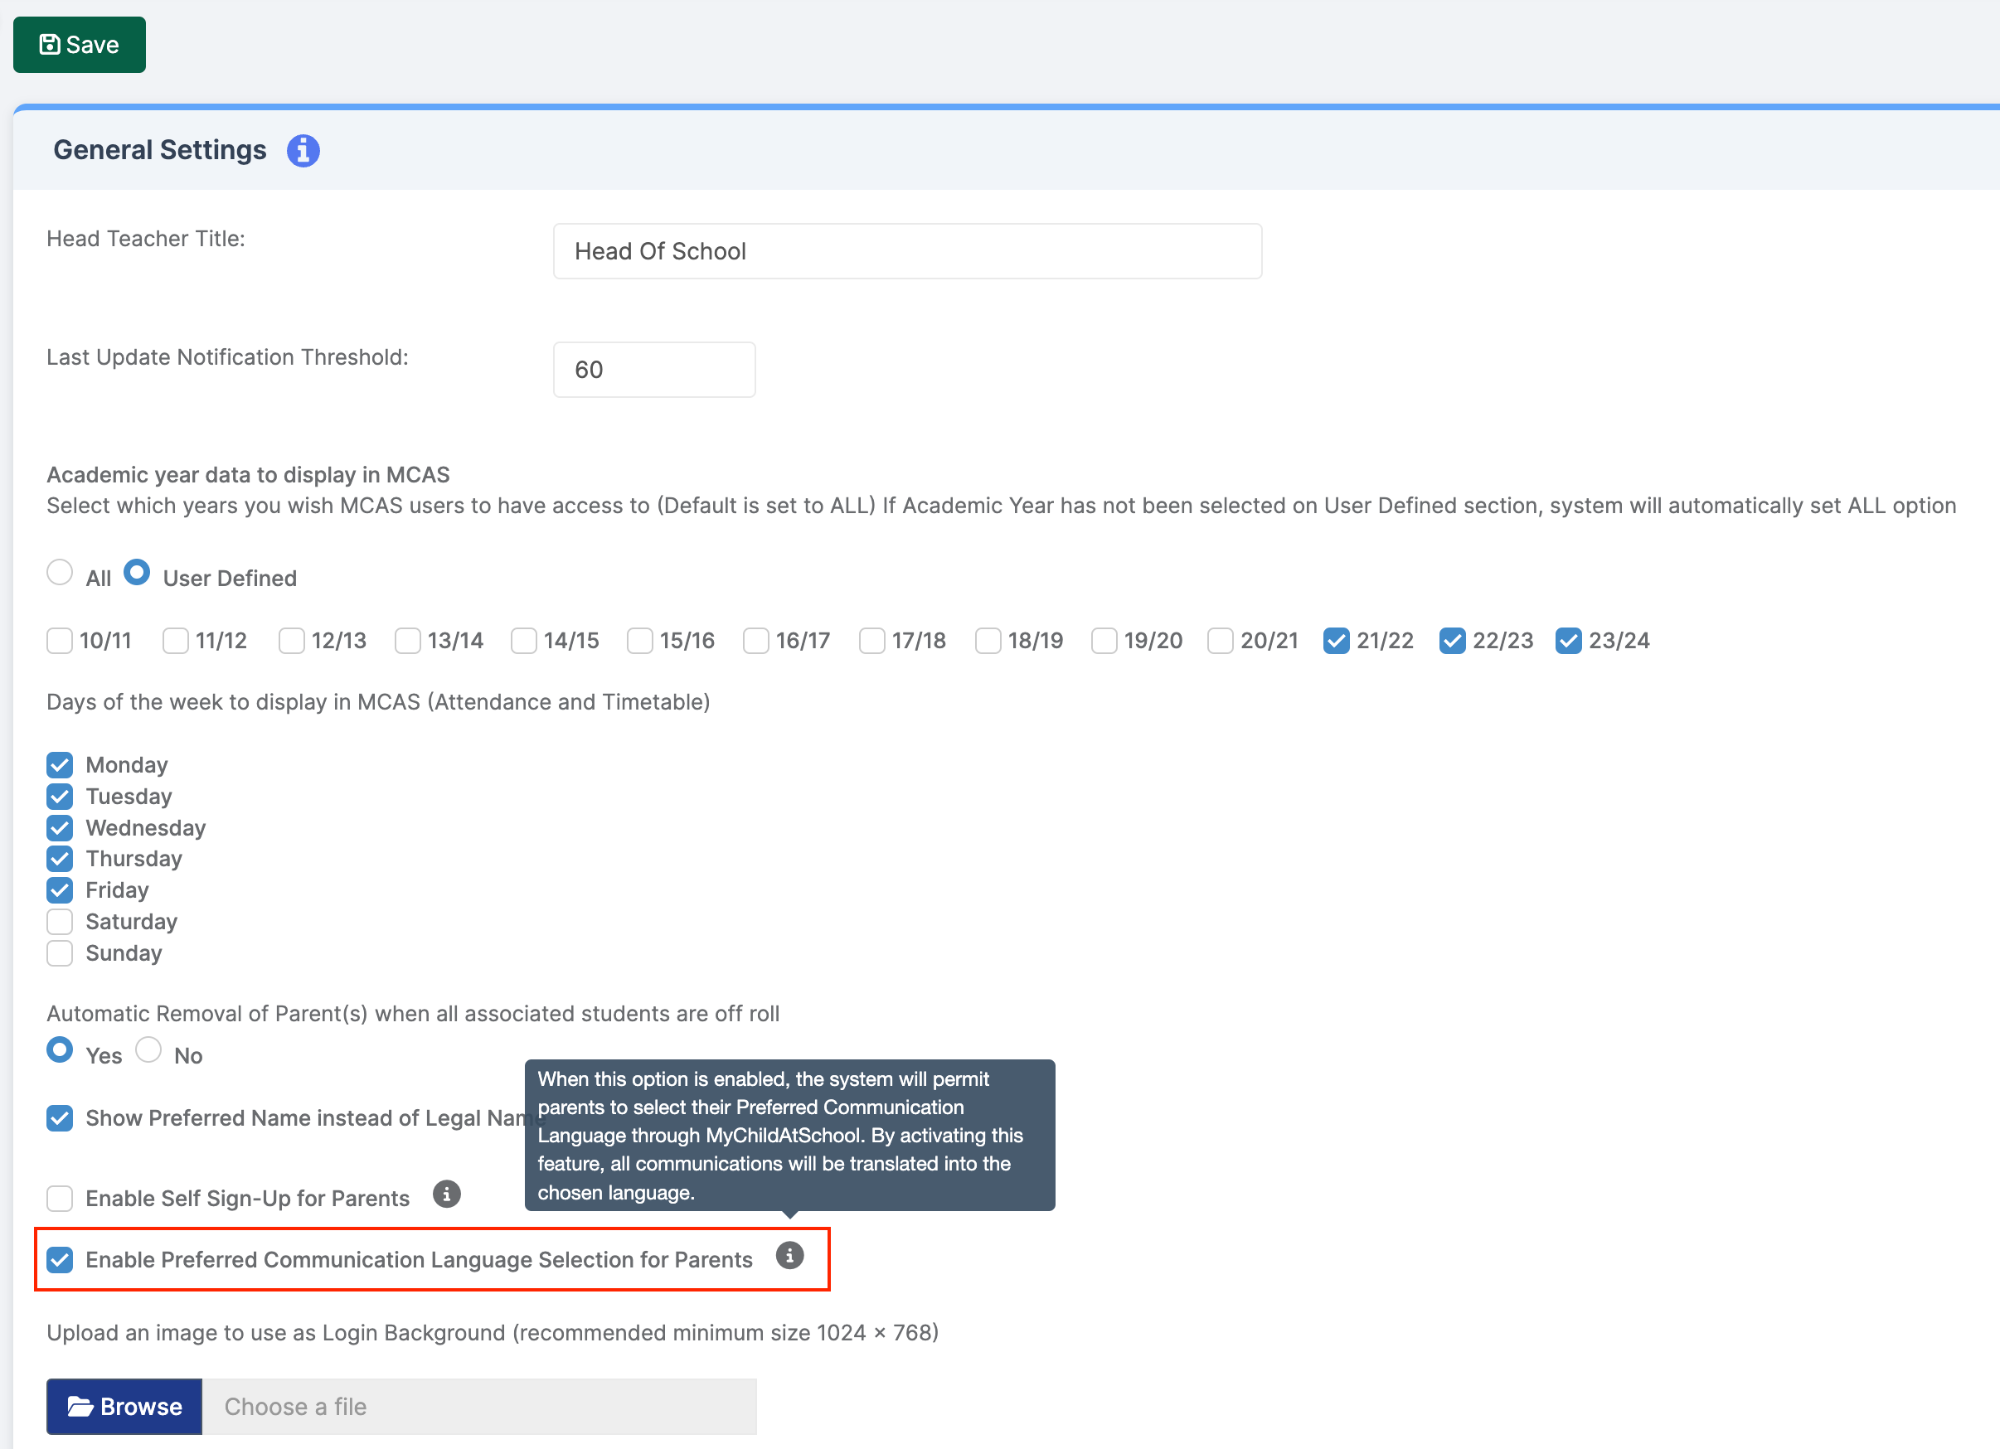Select the User Defined radio option
The height and width of the screenshot is (1449, 2000).
(x=137, y=573)
